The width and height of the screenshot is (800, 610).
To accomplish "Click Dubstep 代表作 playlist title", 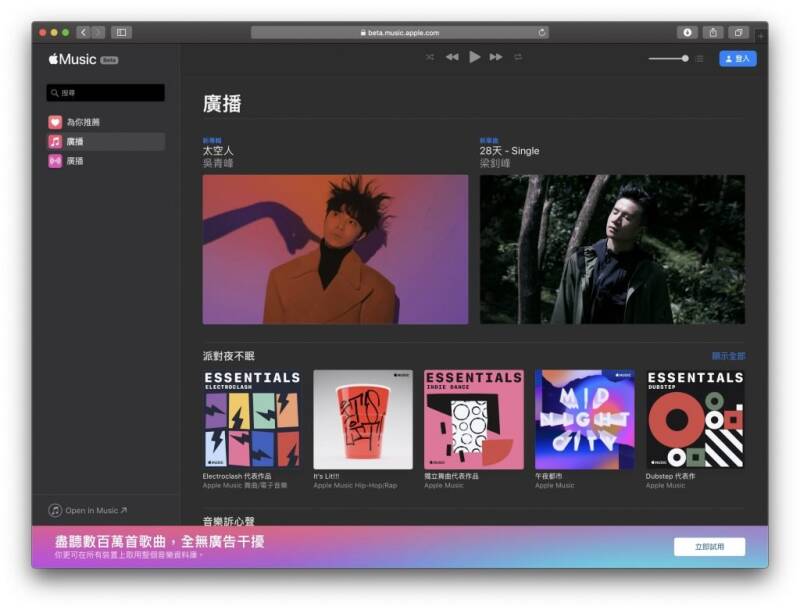I will 670,476.
